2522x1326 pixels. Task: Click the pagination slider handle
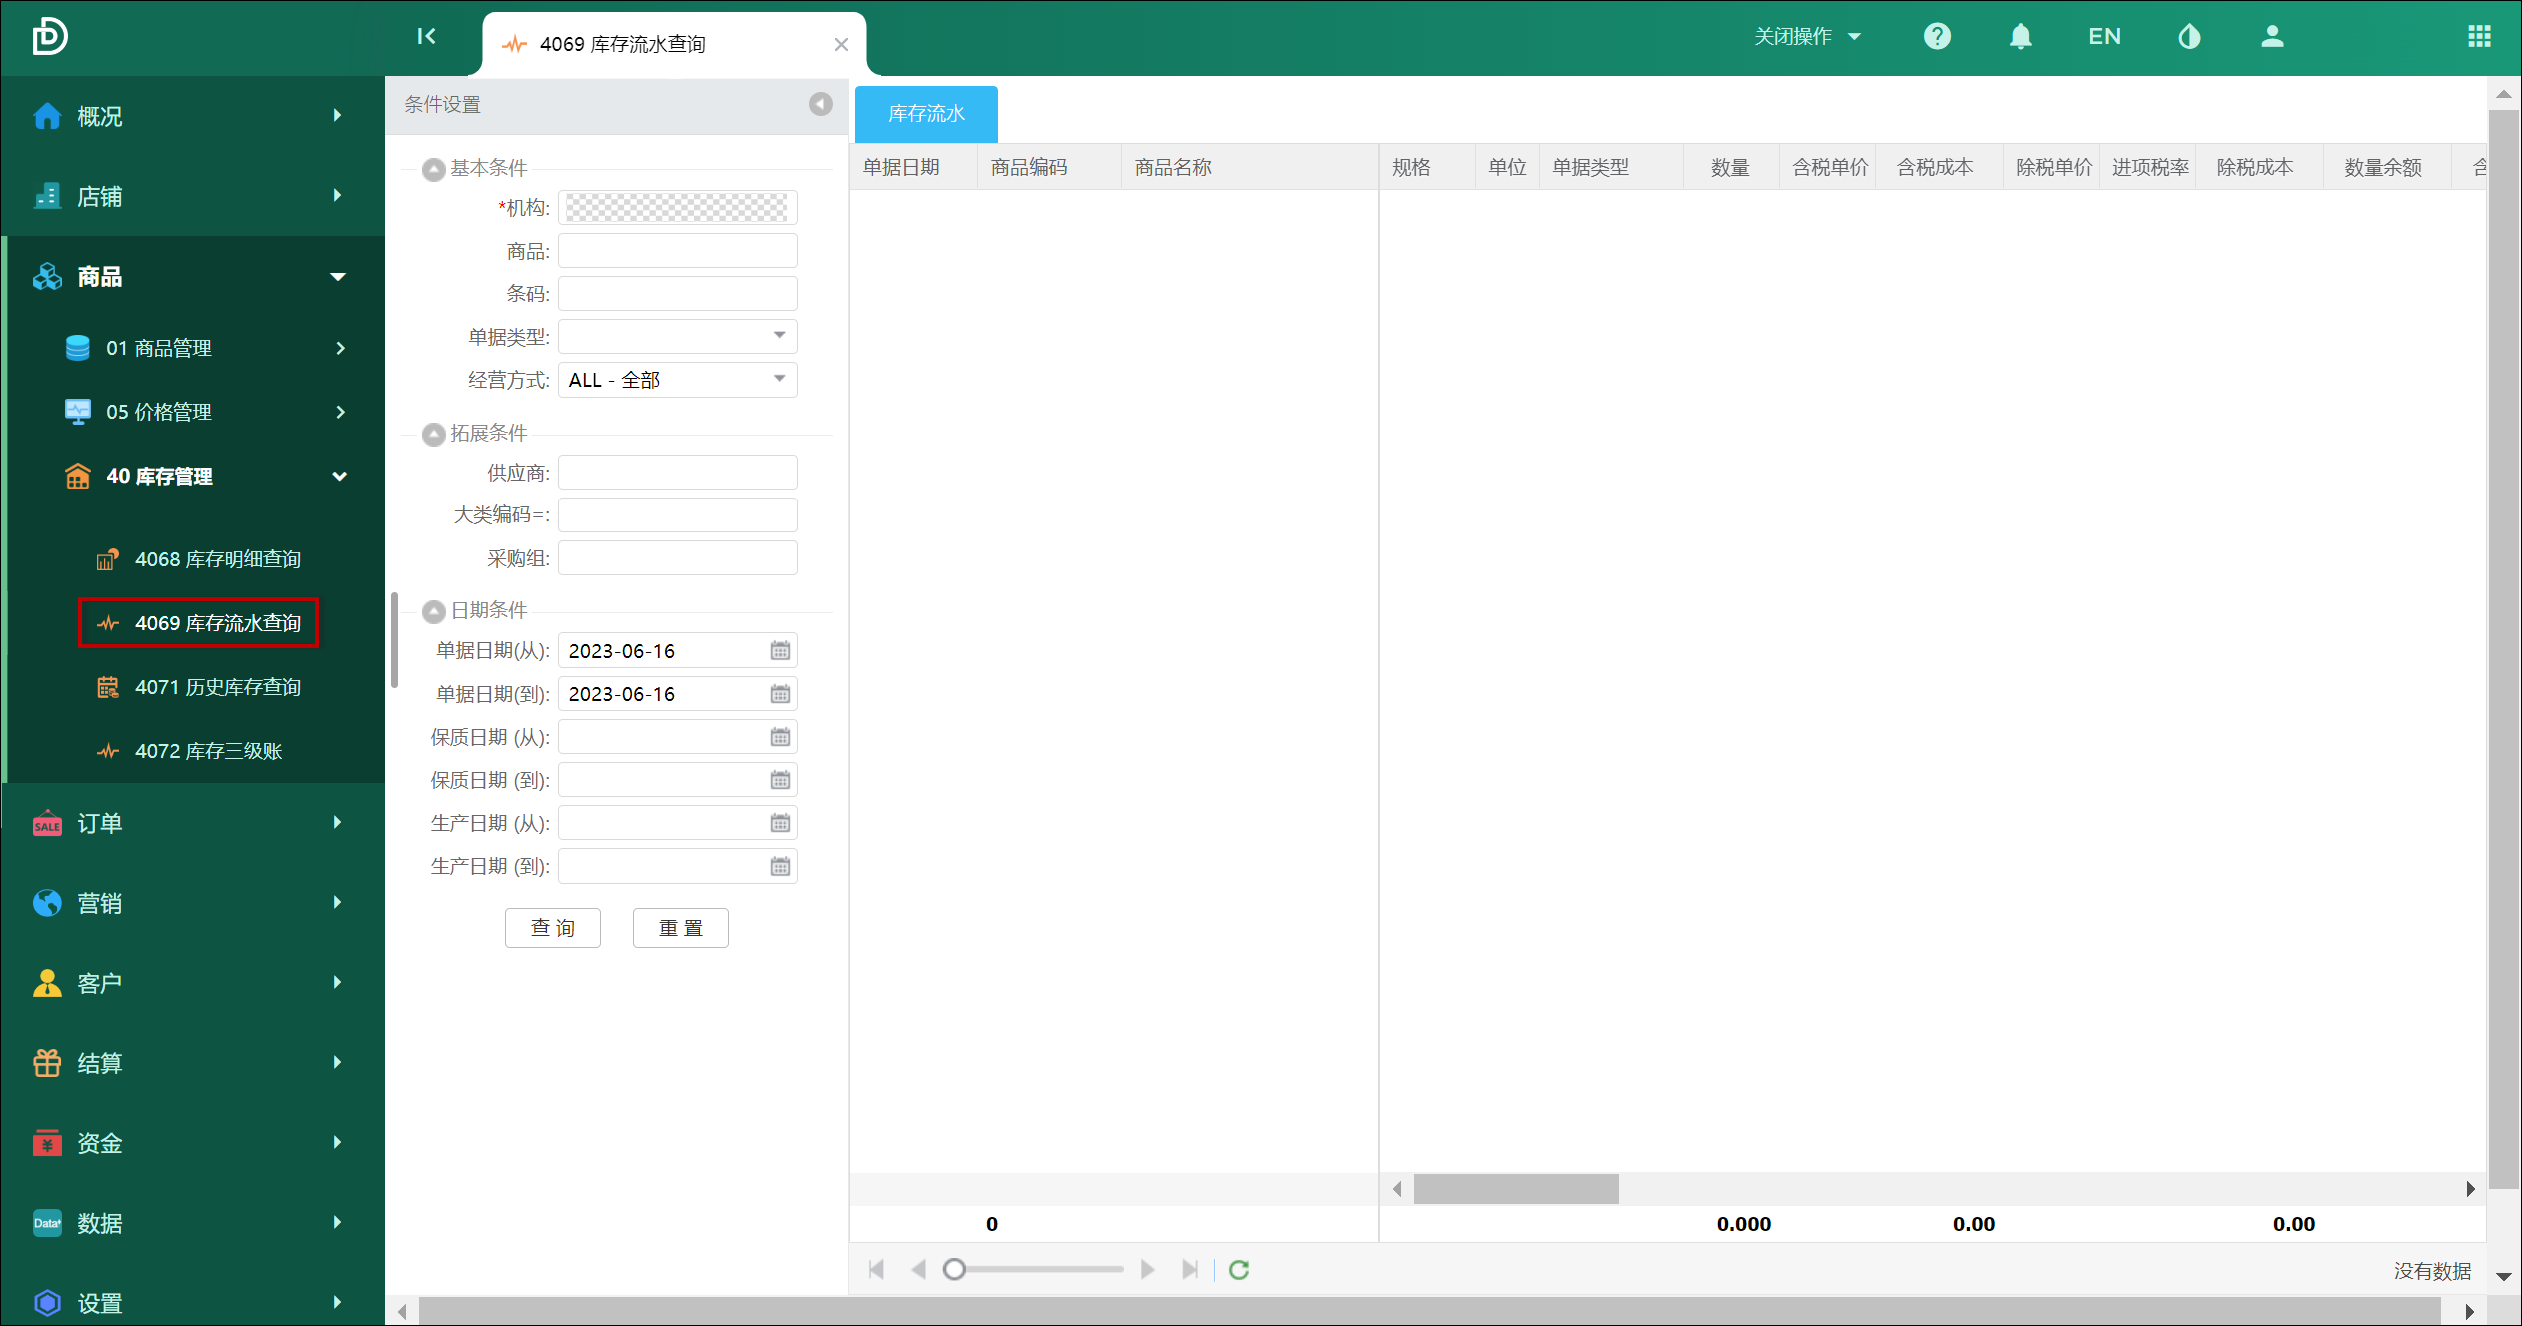point(954,1270)
